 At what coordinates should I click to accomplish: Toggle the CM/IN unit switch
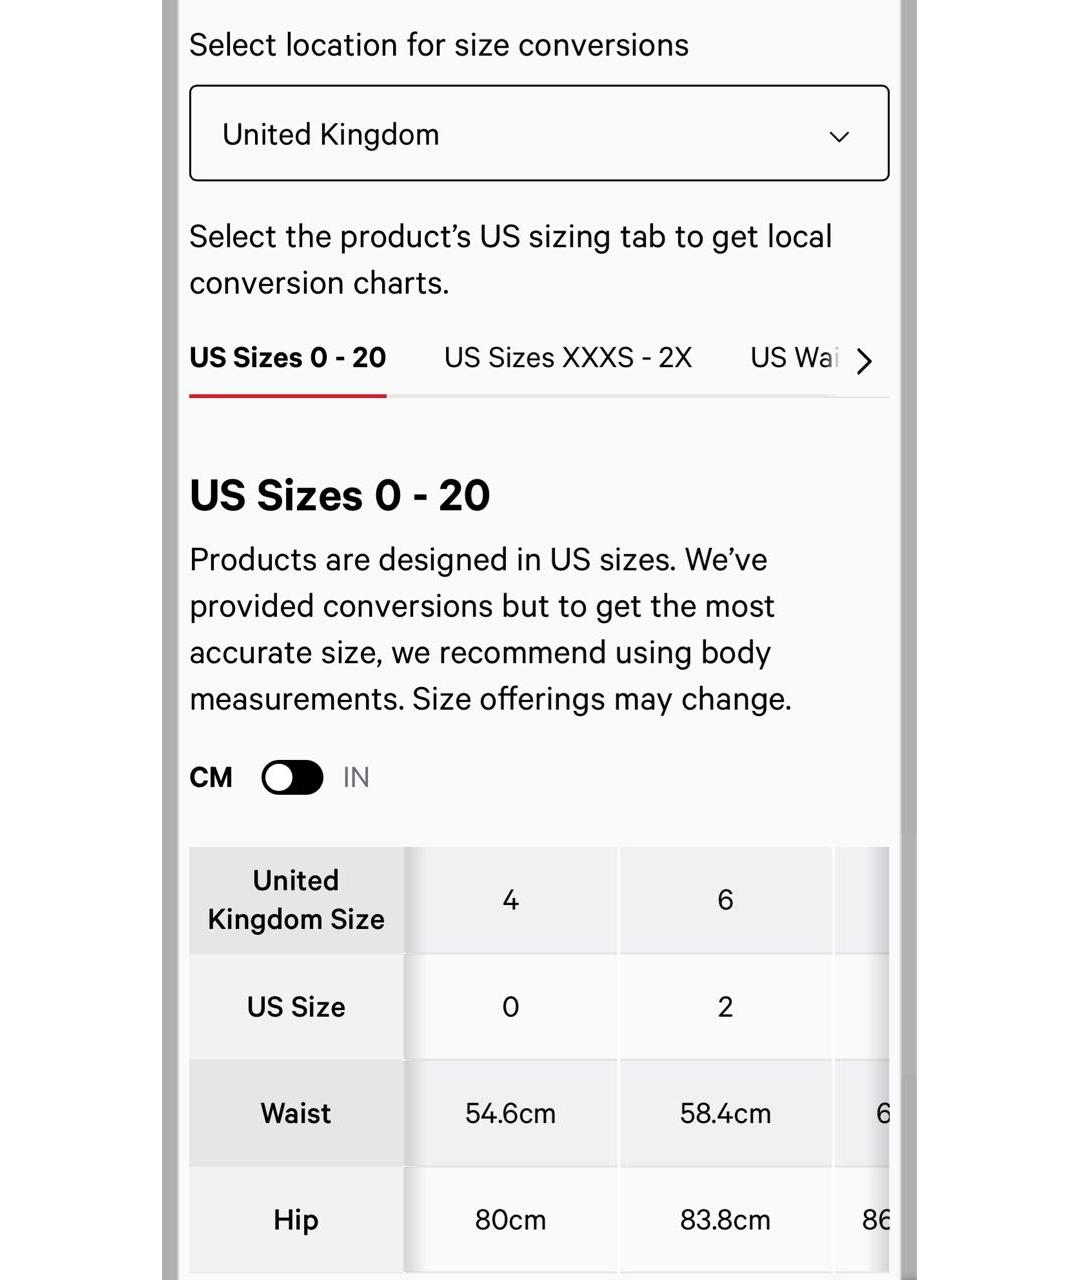[x=292, y=777]
